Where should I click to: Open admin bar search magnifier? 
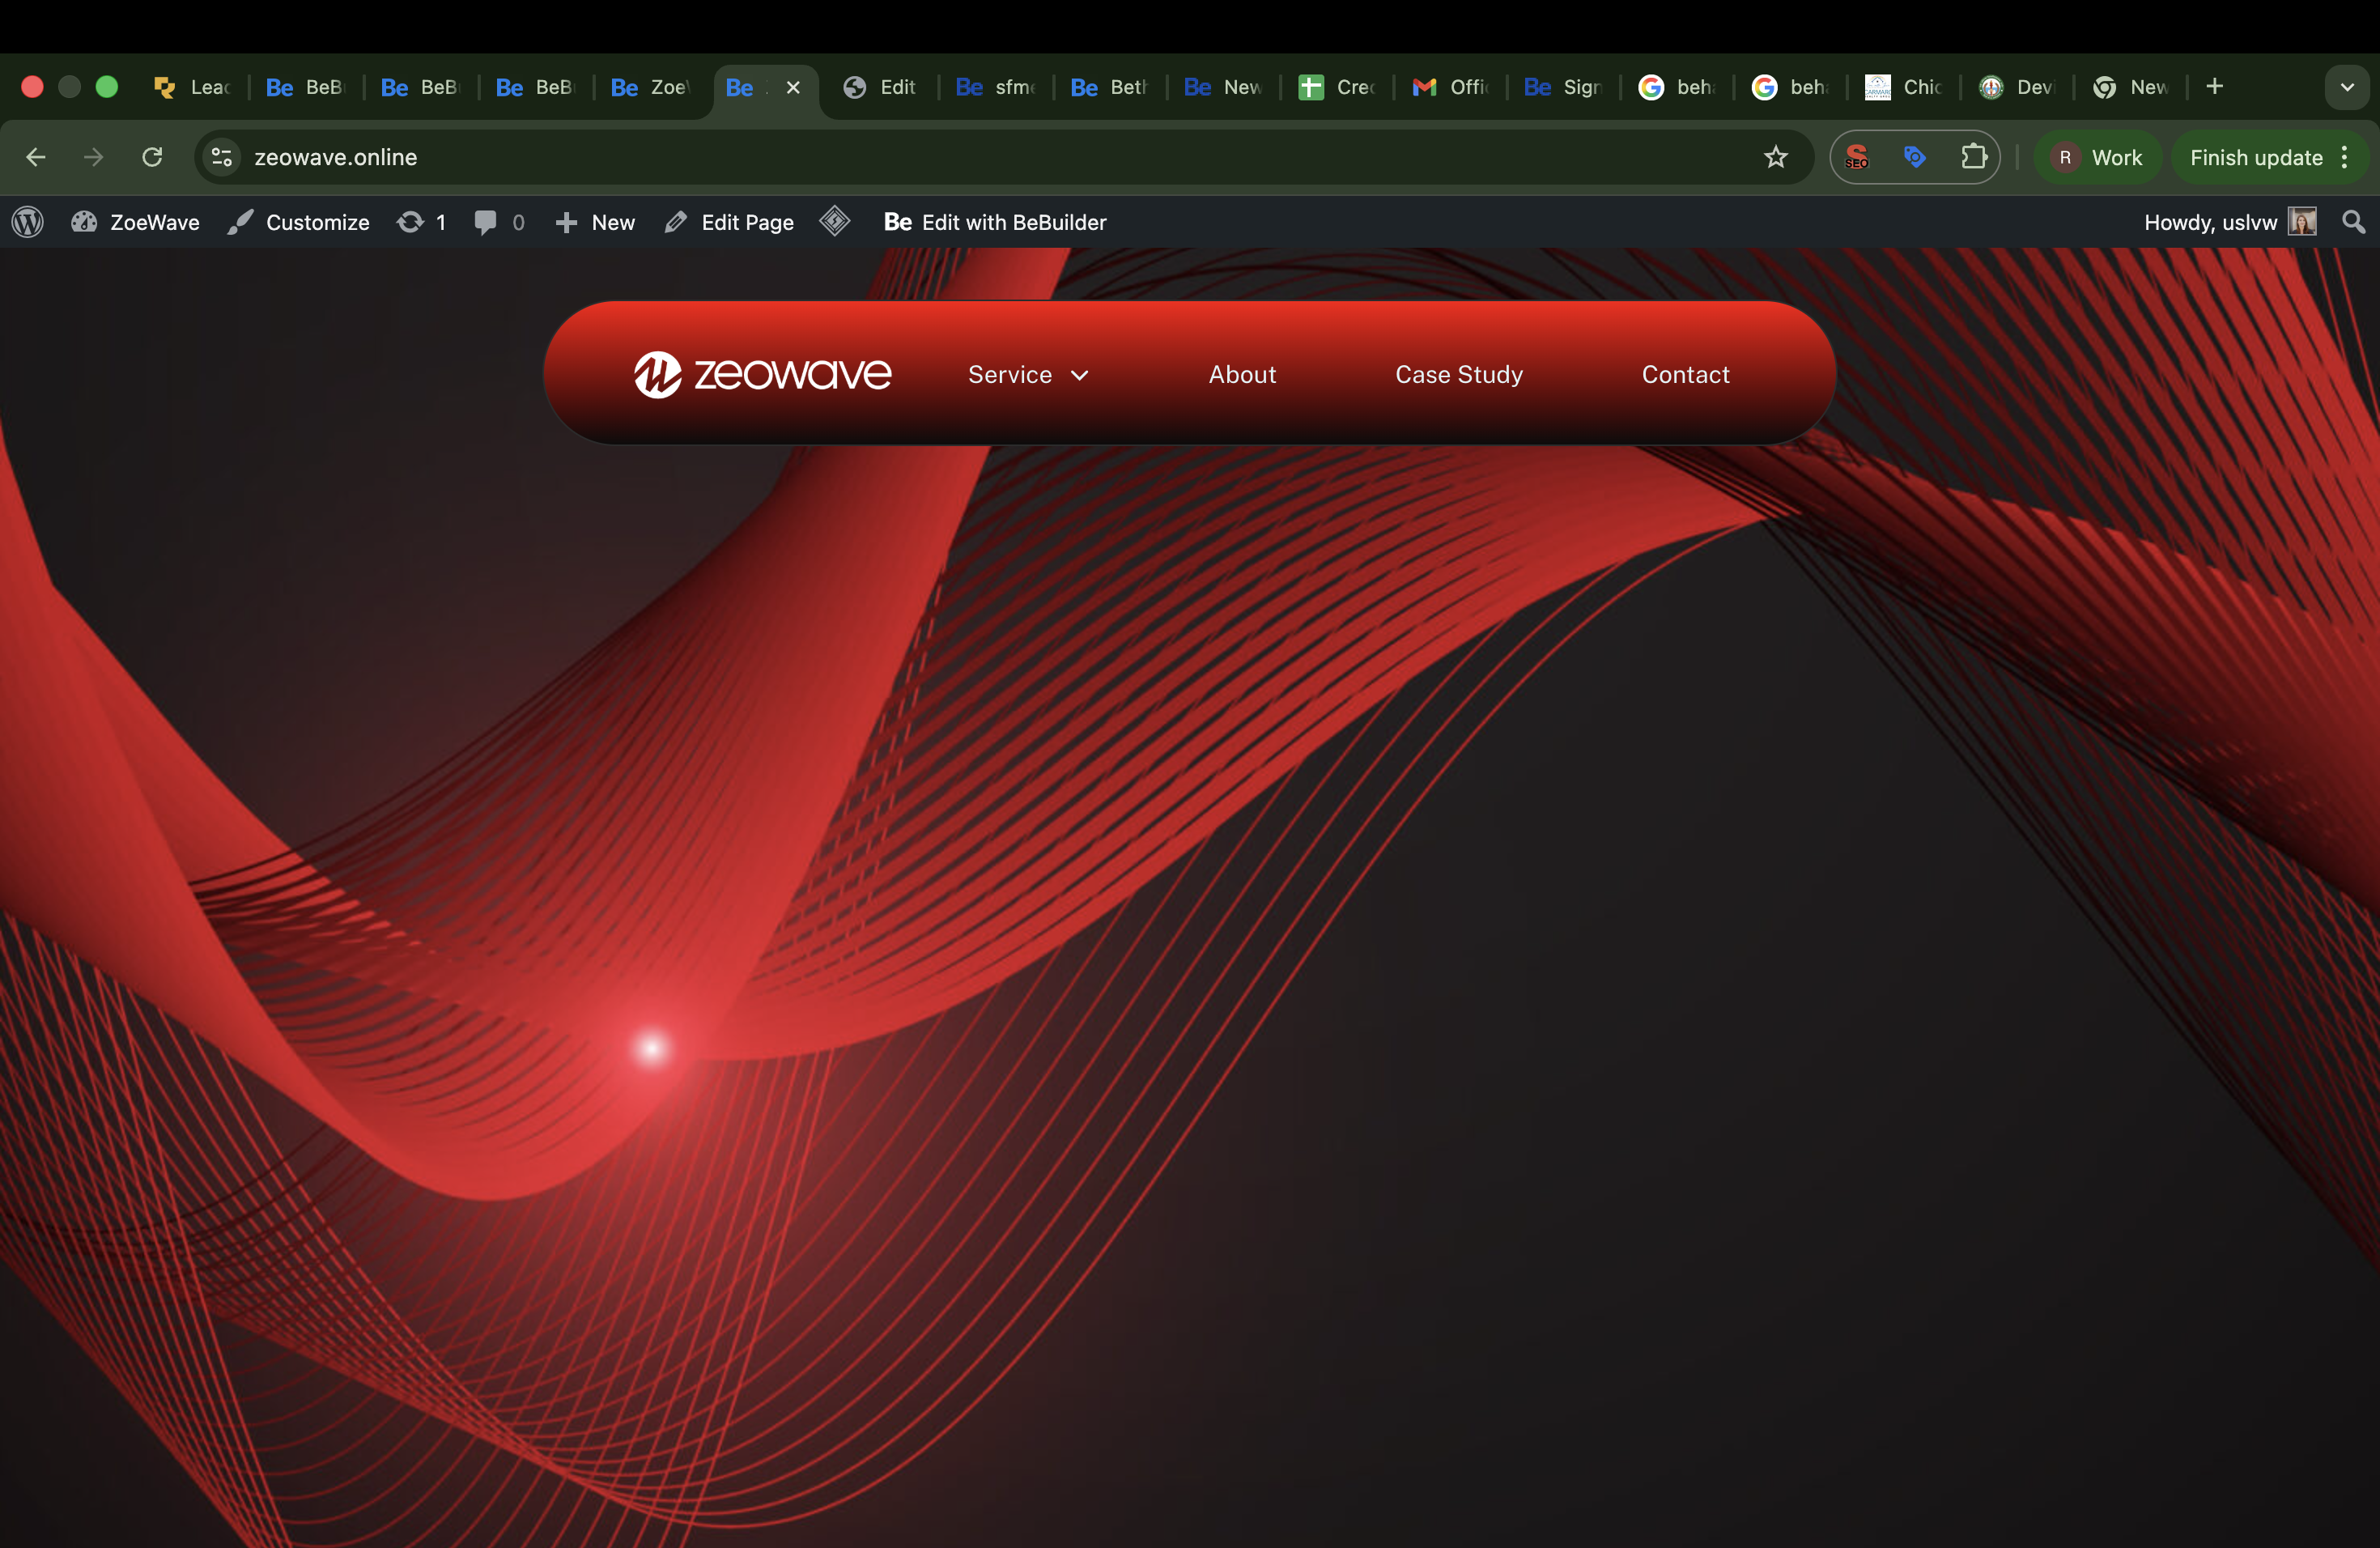(2353, 222)
